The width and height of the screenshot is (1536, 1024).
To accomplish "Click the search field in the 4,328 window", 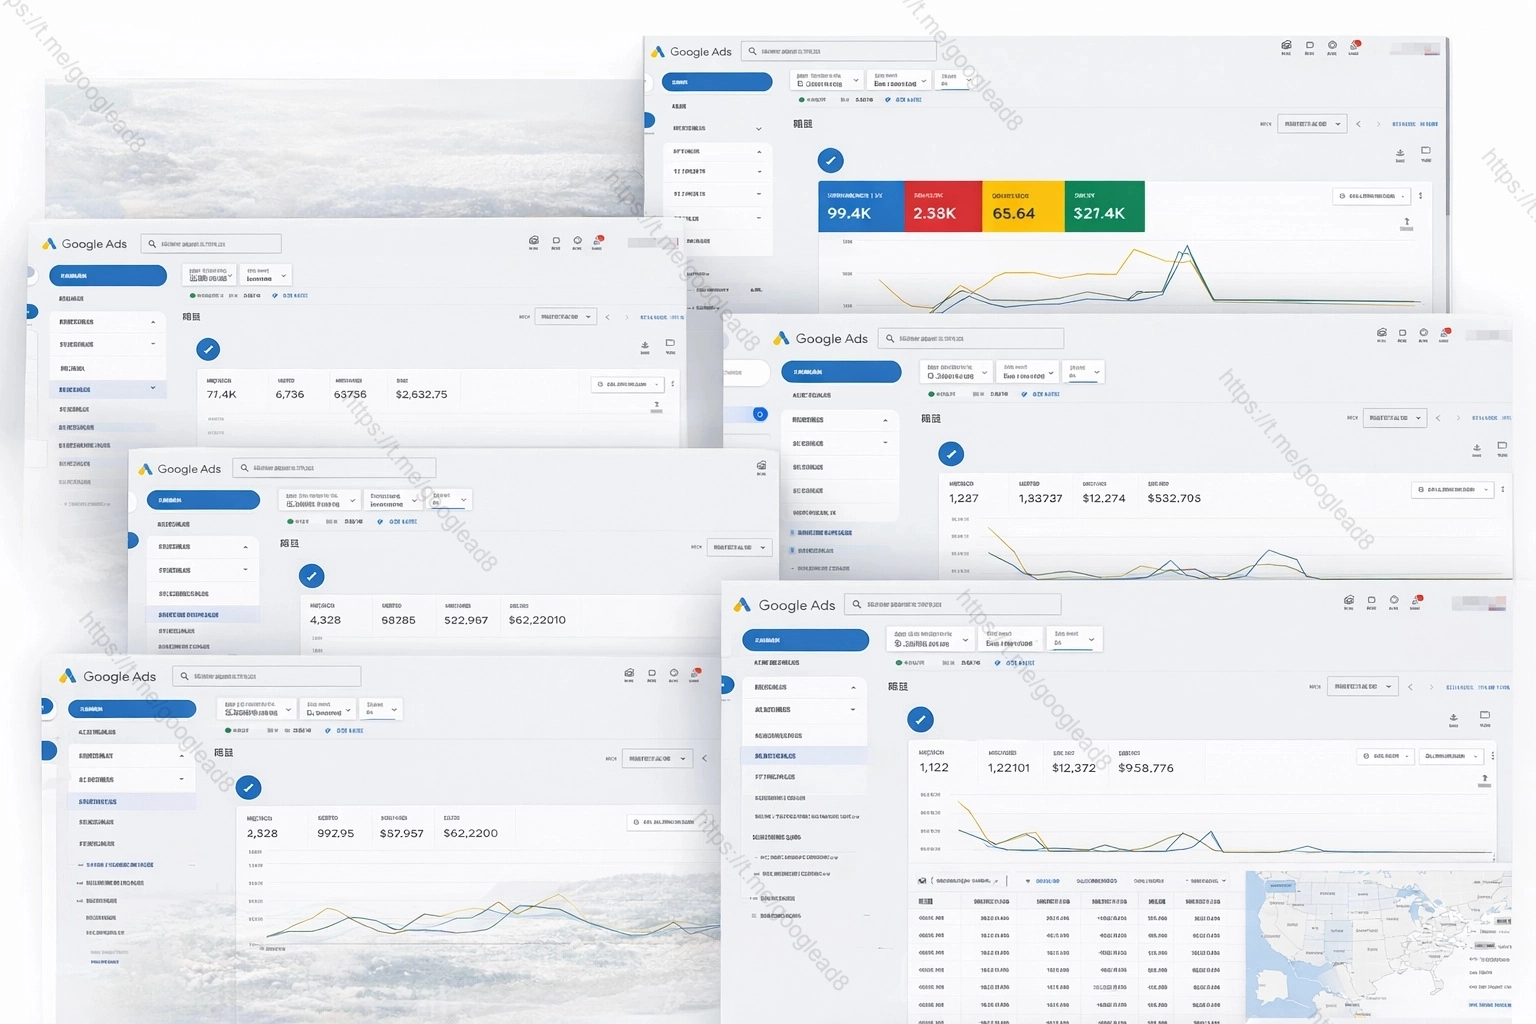I will (x=334, y=468).
